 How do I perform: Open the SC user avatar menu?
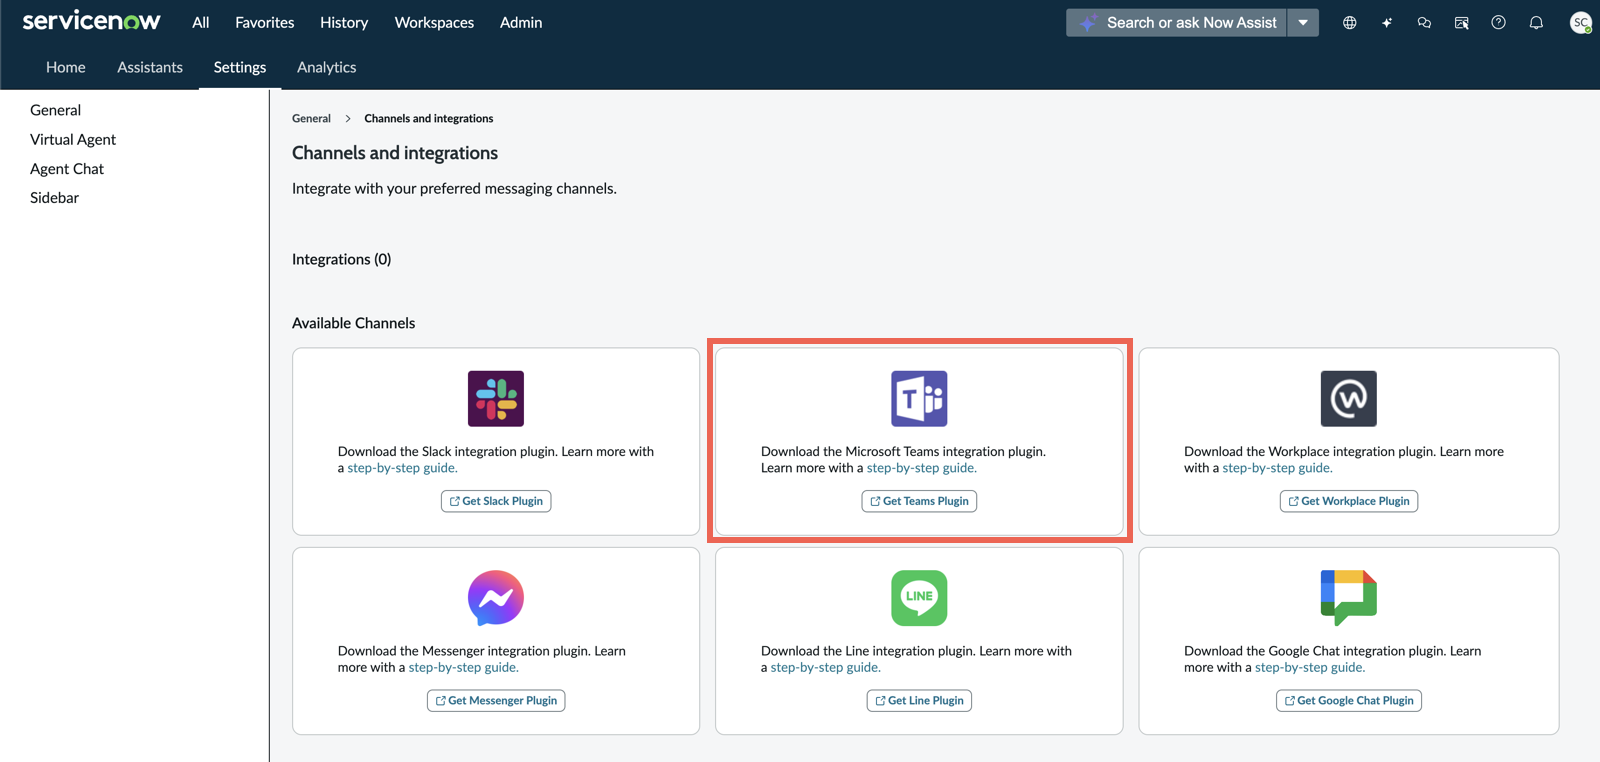pyautogui.click(x=1580, y=22)
